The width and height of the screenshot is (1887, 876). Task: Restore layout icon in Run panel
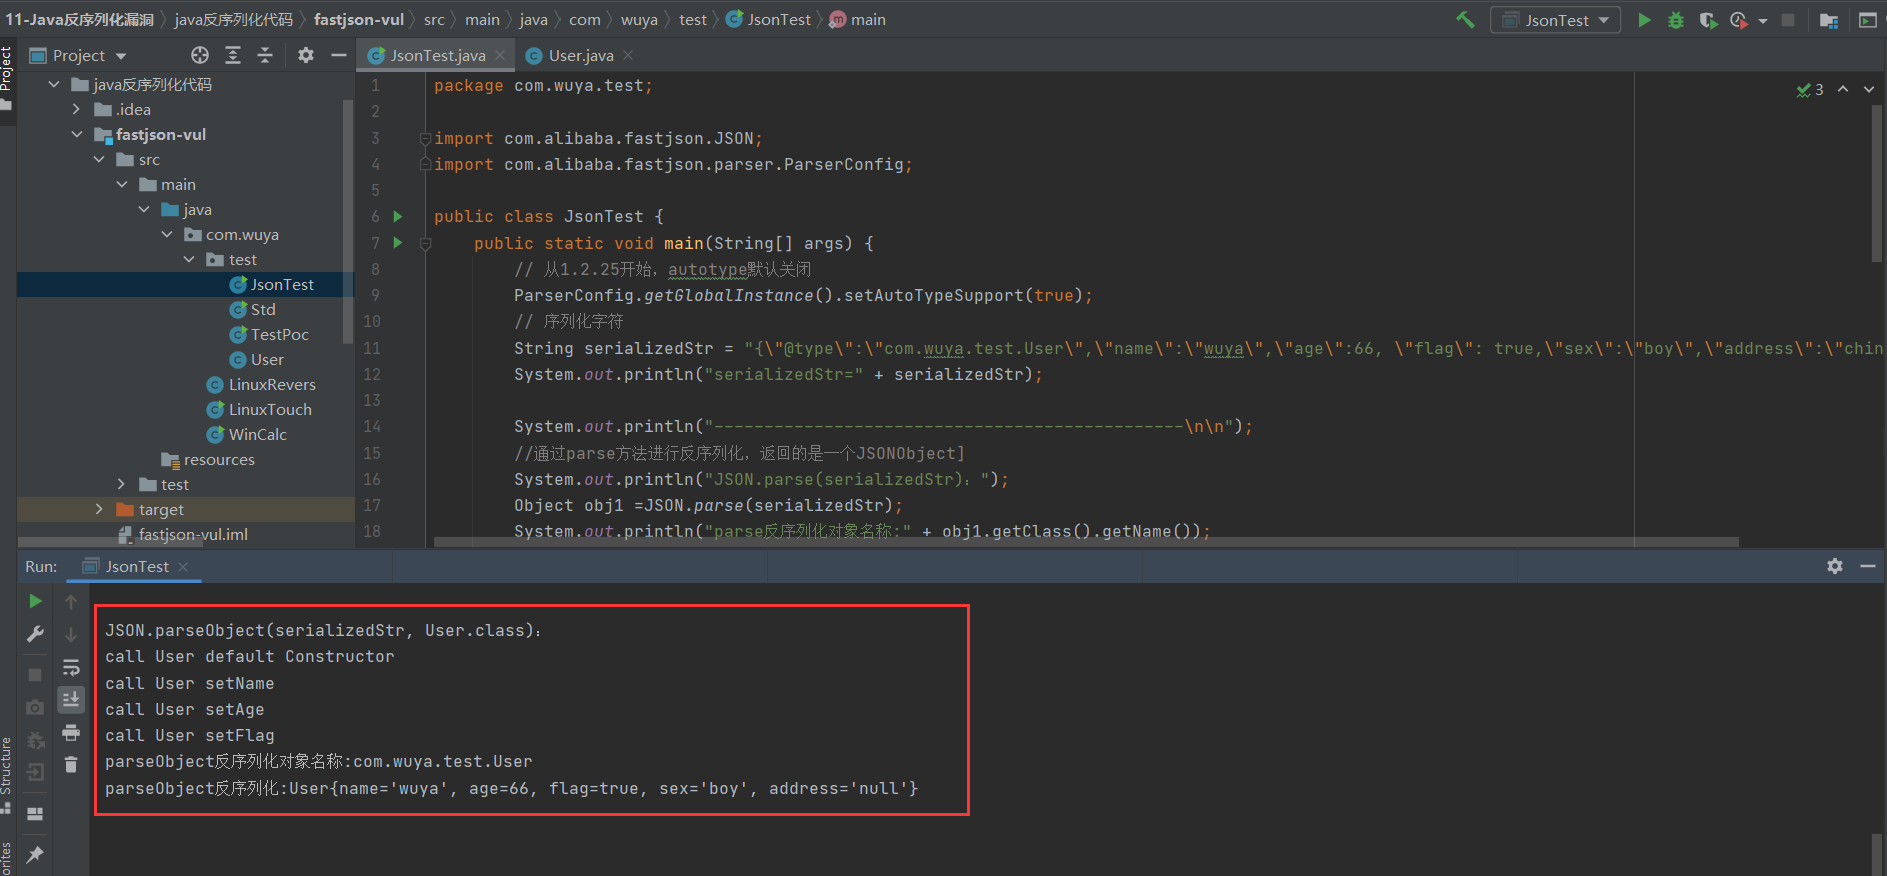[35, 813]
